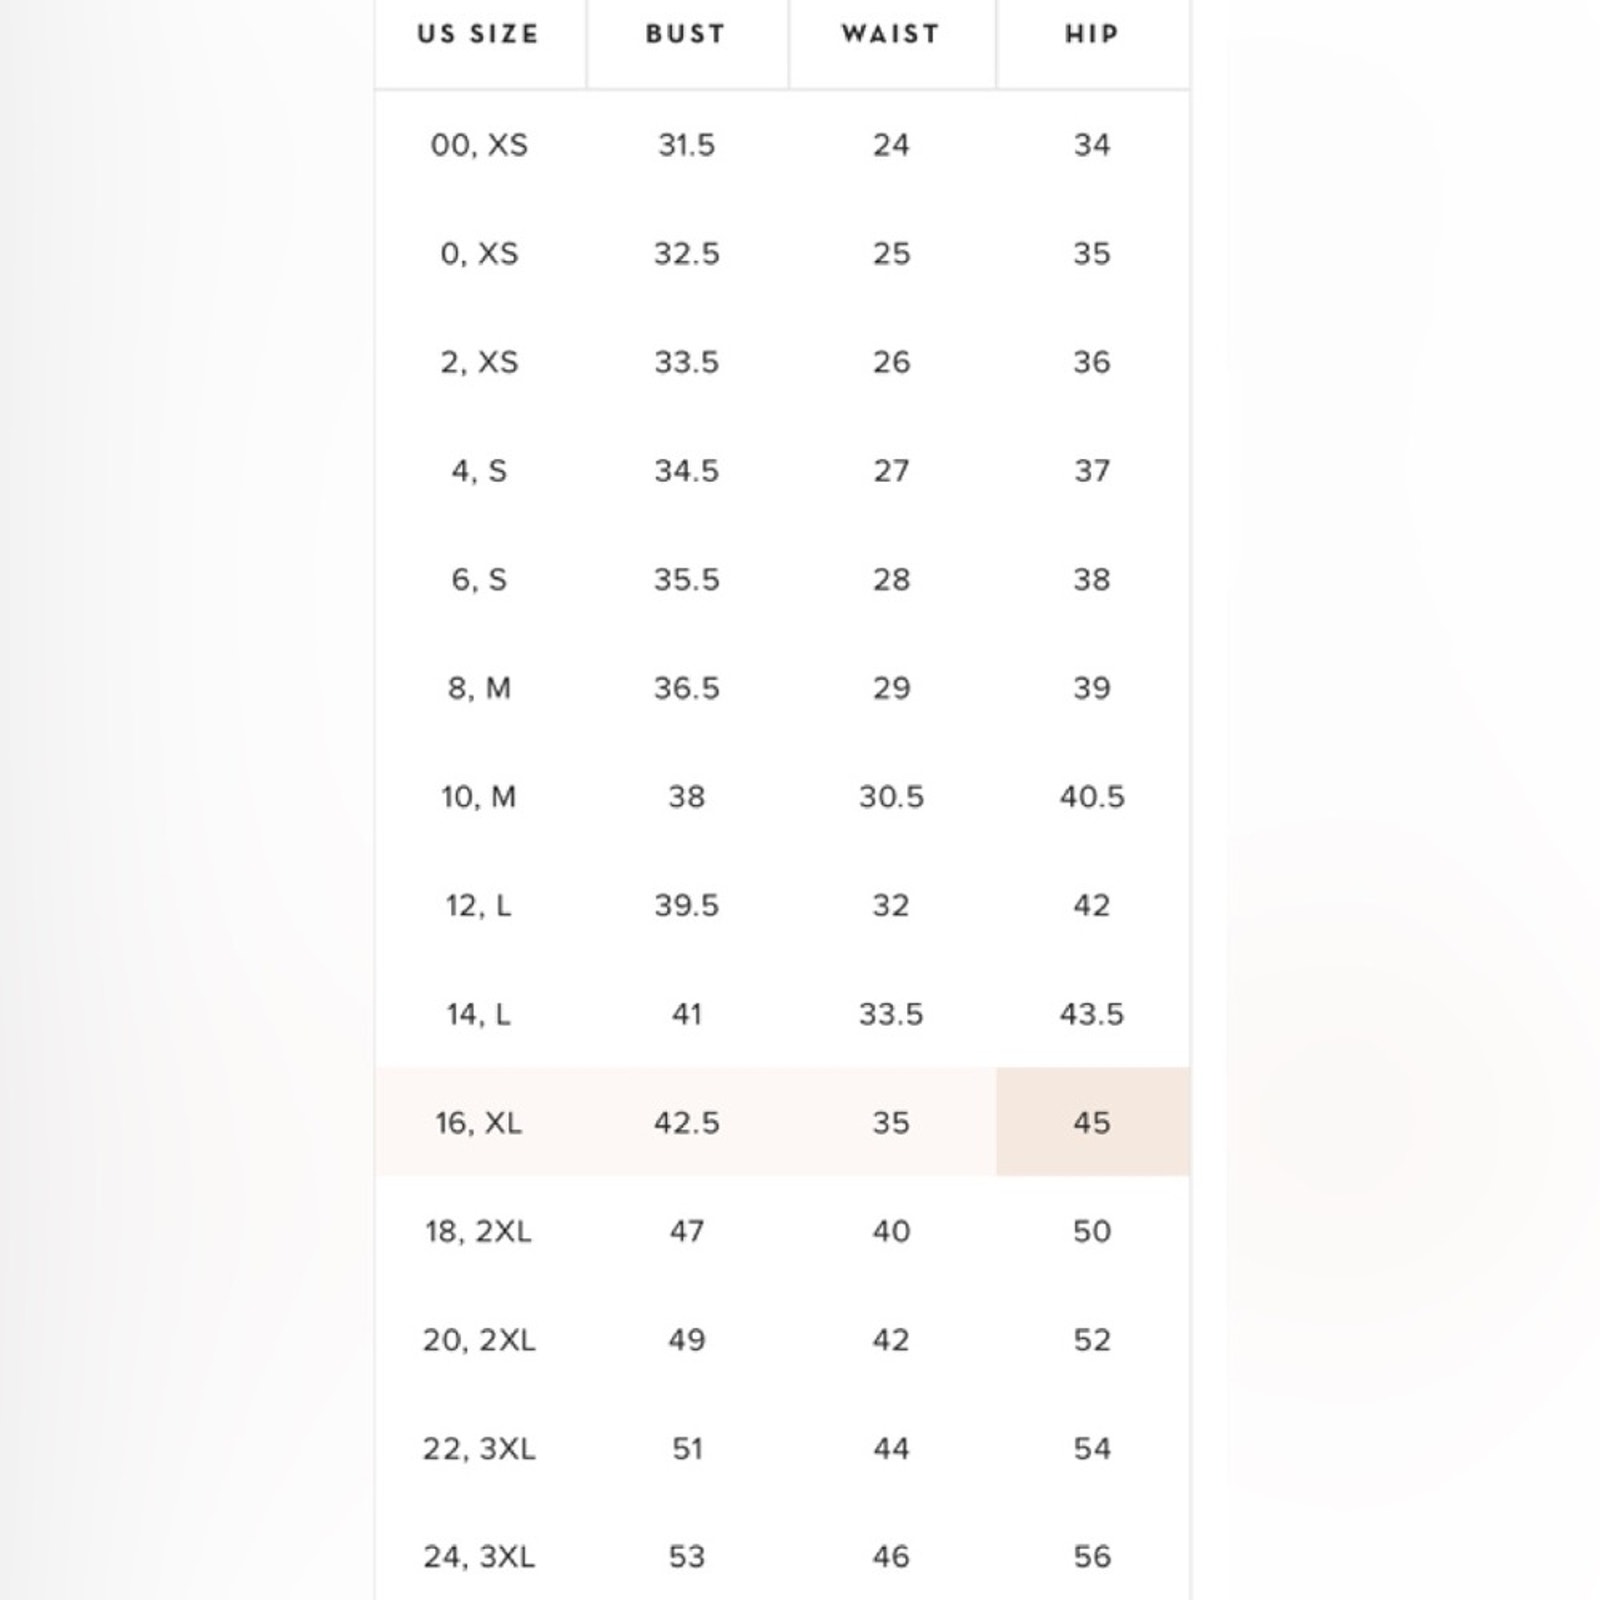Click waist value 35 in highlighted row
1600x1600 pixels.
891,1122
